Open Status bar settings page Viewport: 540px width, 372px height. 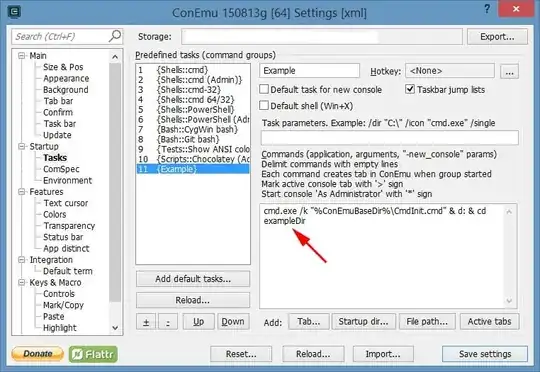coord(63,237)
